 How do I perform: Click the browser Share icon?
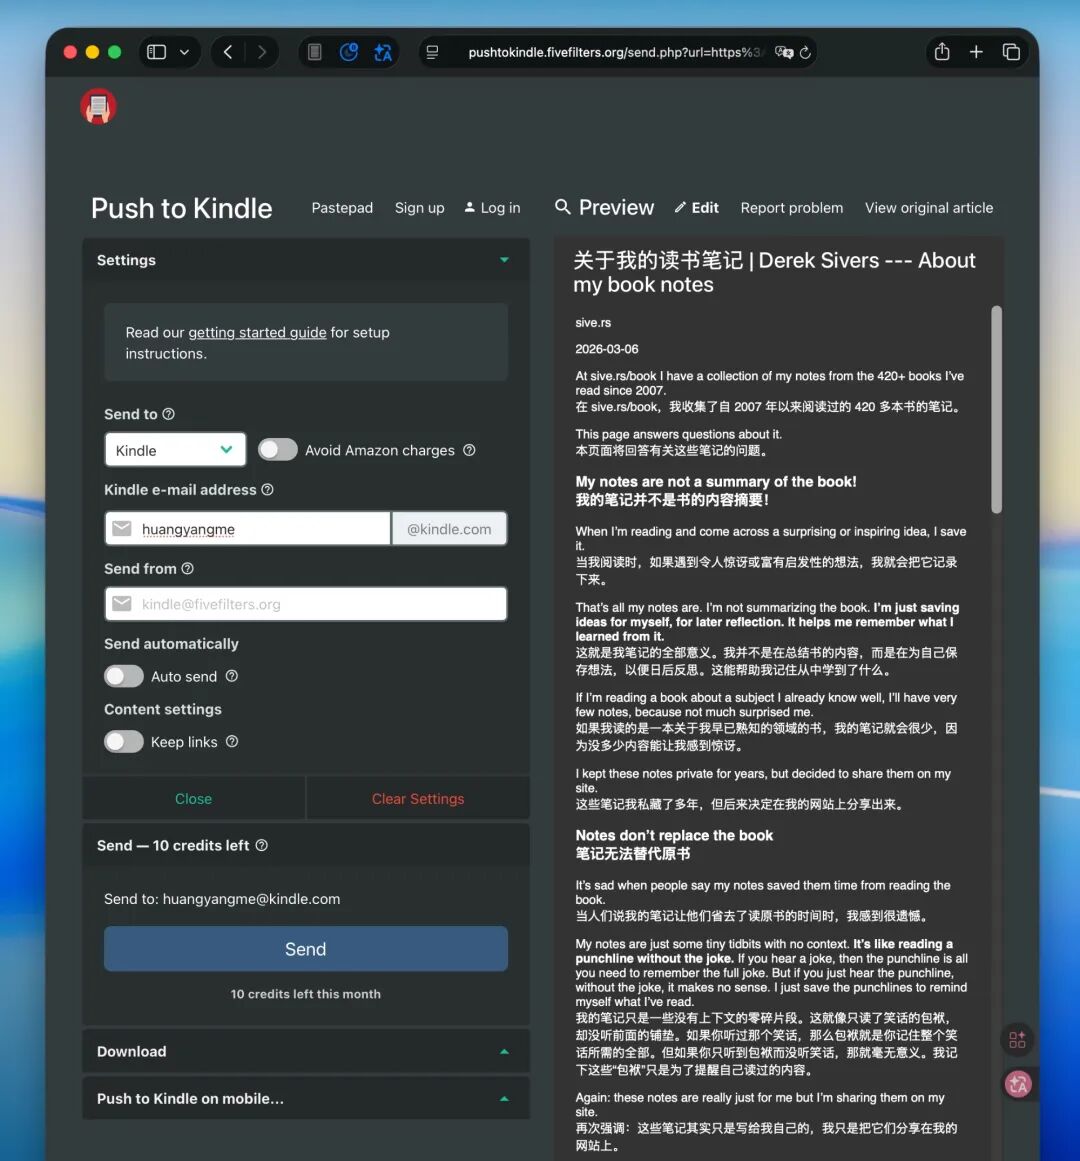941,52
